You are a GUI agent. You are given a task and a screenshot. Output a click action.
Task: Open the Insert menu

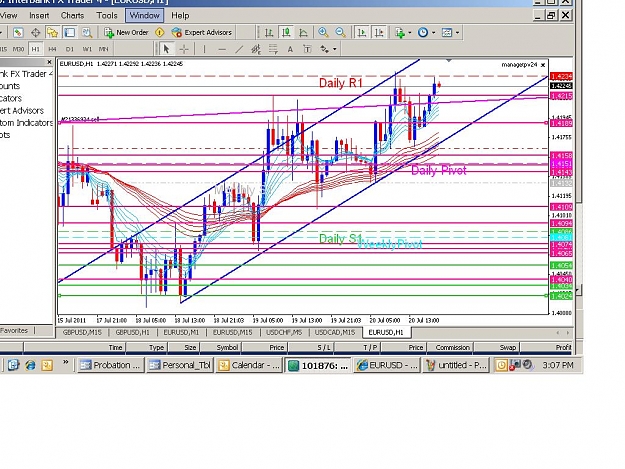(39, 16)
